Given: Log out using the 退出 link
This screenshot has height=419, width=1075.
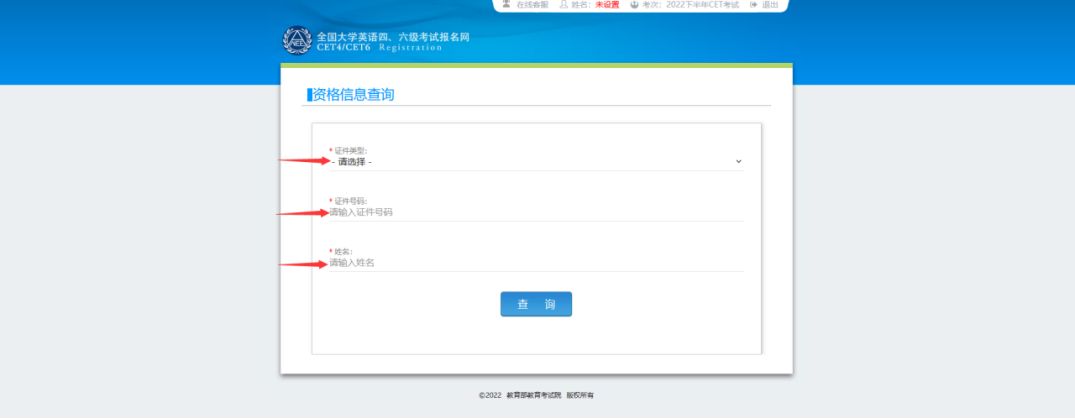Looking at the screenshot, I should (x=770, y=5).
